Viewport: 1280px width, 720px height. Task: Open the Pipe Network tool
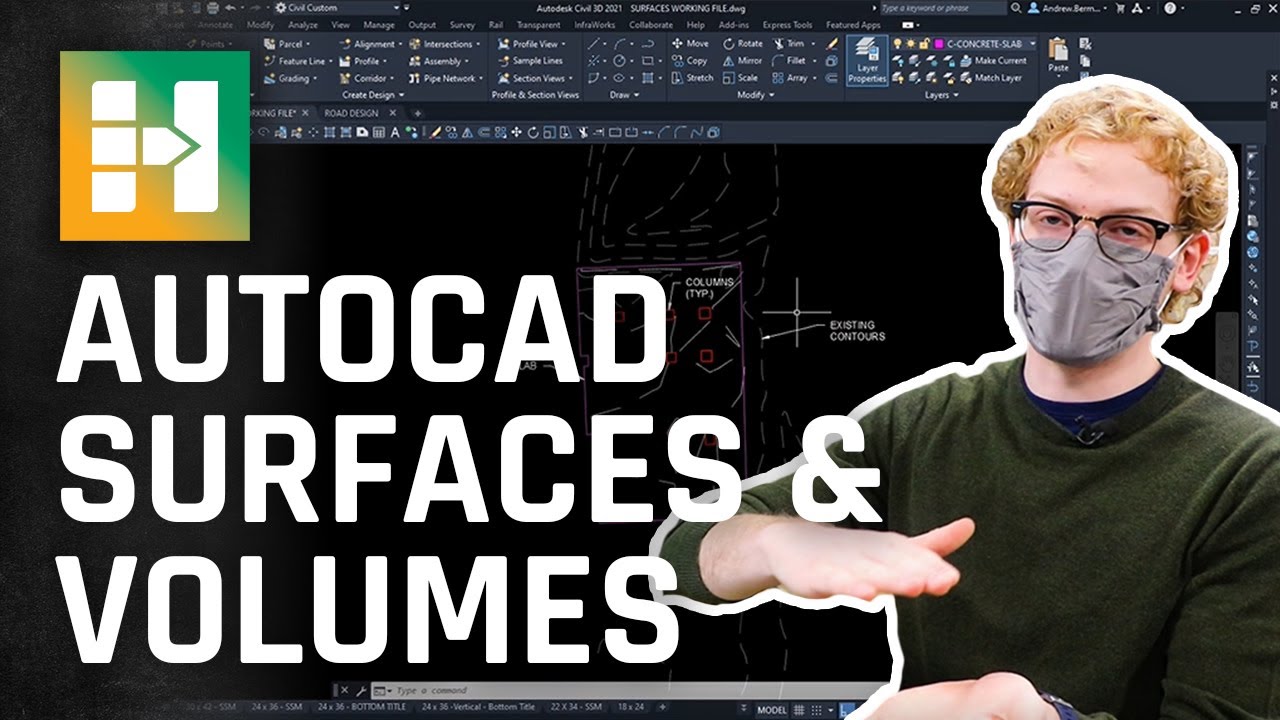pos(445,78)
